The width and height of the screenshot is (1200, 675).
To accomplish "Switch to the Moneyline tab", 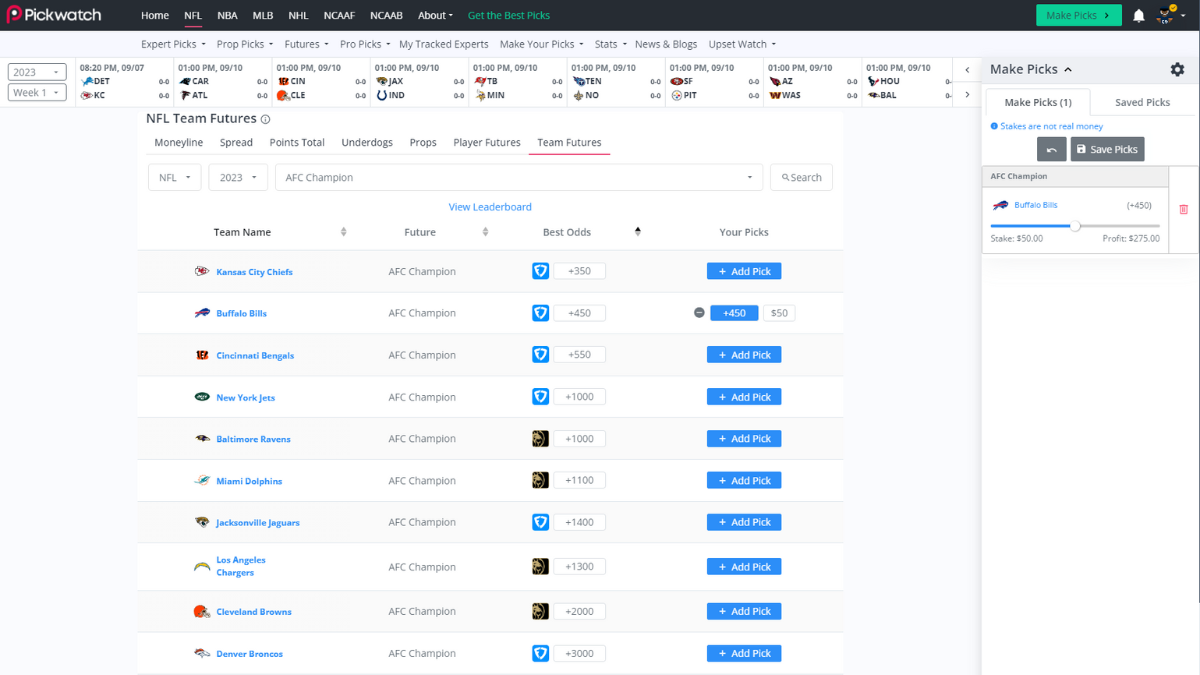I will 179,143.
